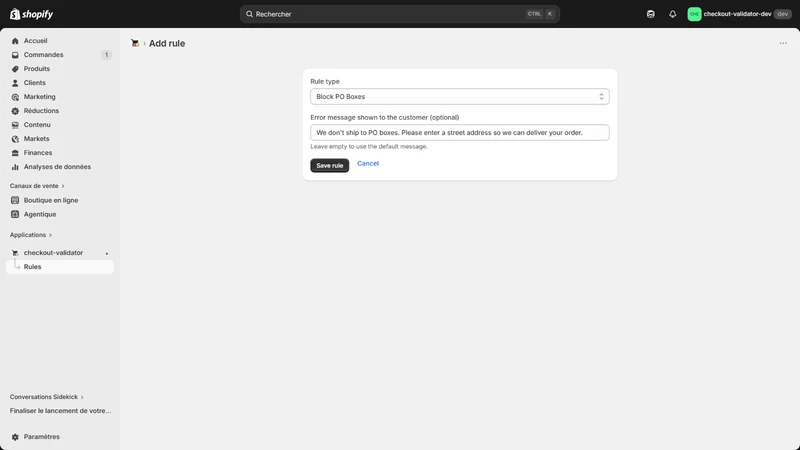This screenshot has height=450, width=800.
Task: Open Paramètres at sidebar bottom
Action: [x=60, y=437]
